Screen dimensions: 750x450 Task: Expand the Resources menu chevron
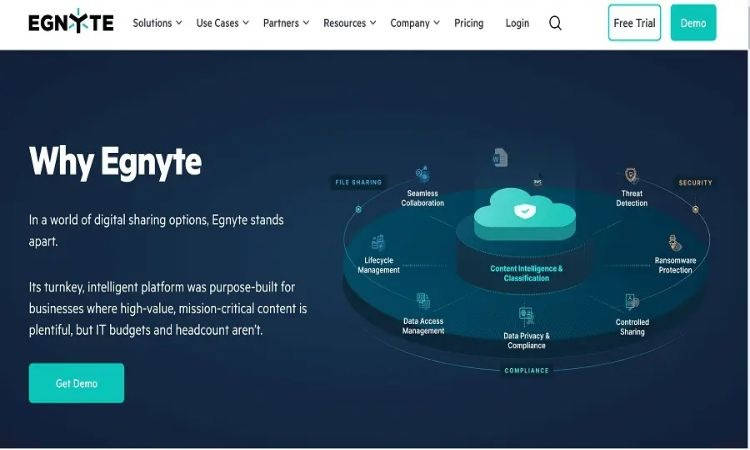coord(373,23)
